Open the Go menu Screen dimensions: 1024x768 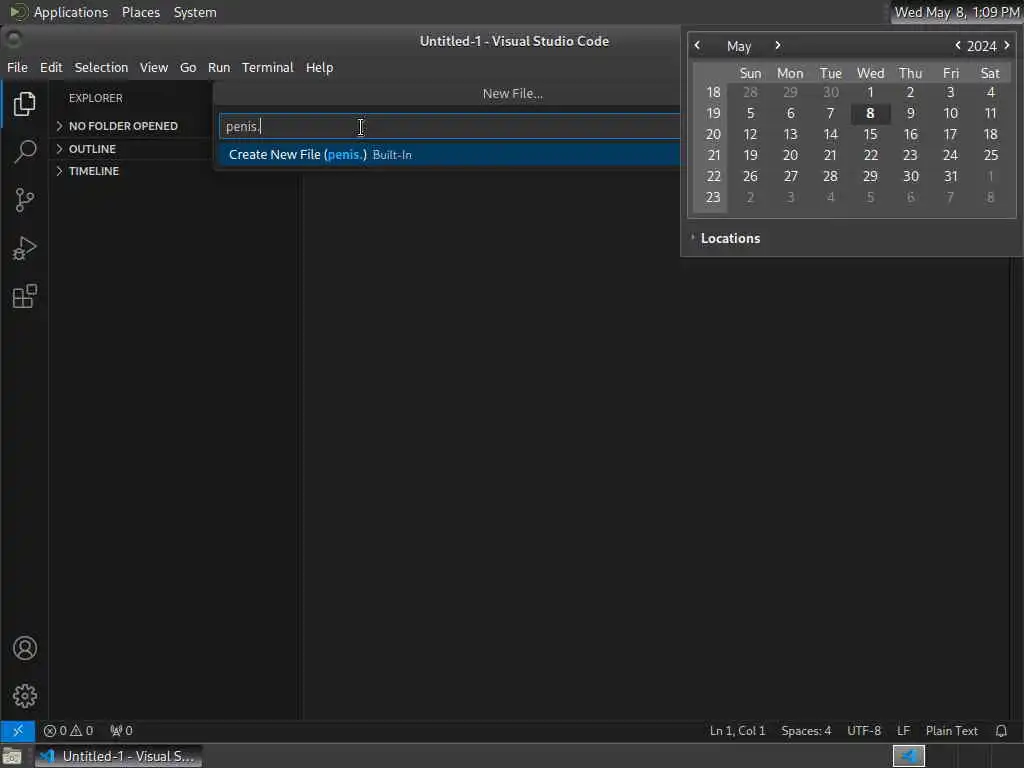point(188,67)
